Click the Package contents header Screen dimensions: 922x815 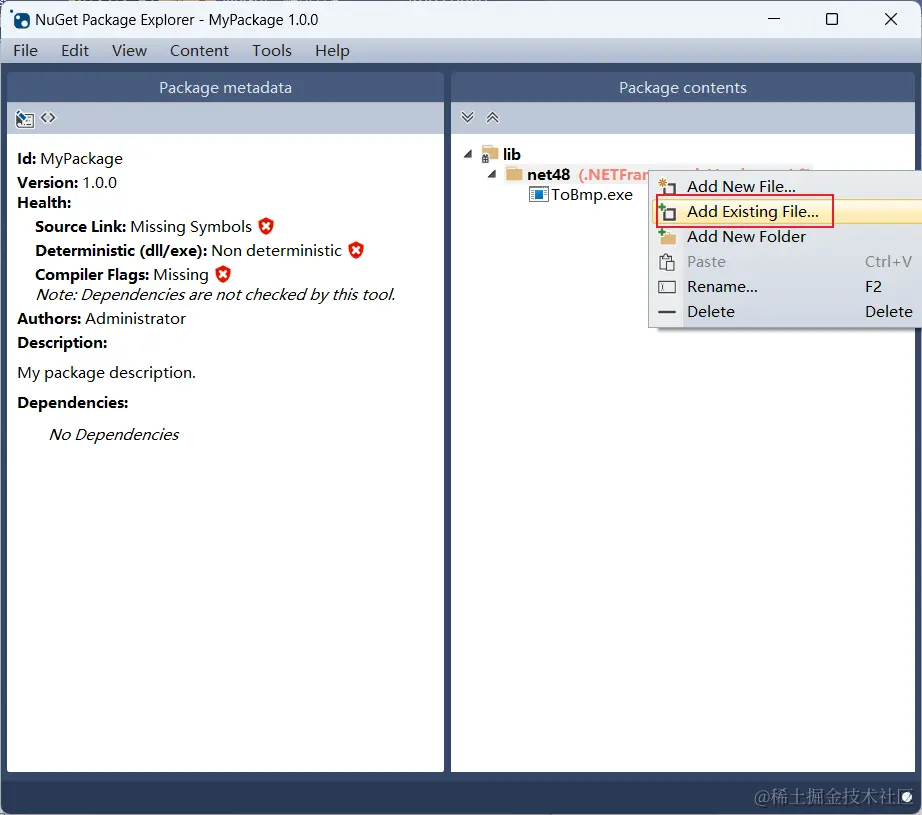[683, 88]
